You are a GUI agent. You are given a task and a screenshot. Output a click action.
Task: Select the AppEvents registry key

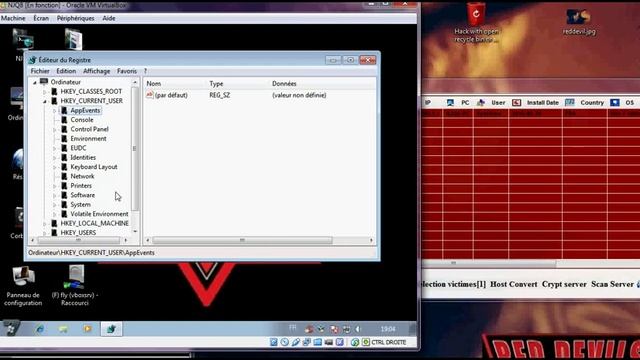[x=85, y=110]
